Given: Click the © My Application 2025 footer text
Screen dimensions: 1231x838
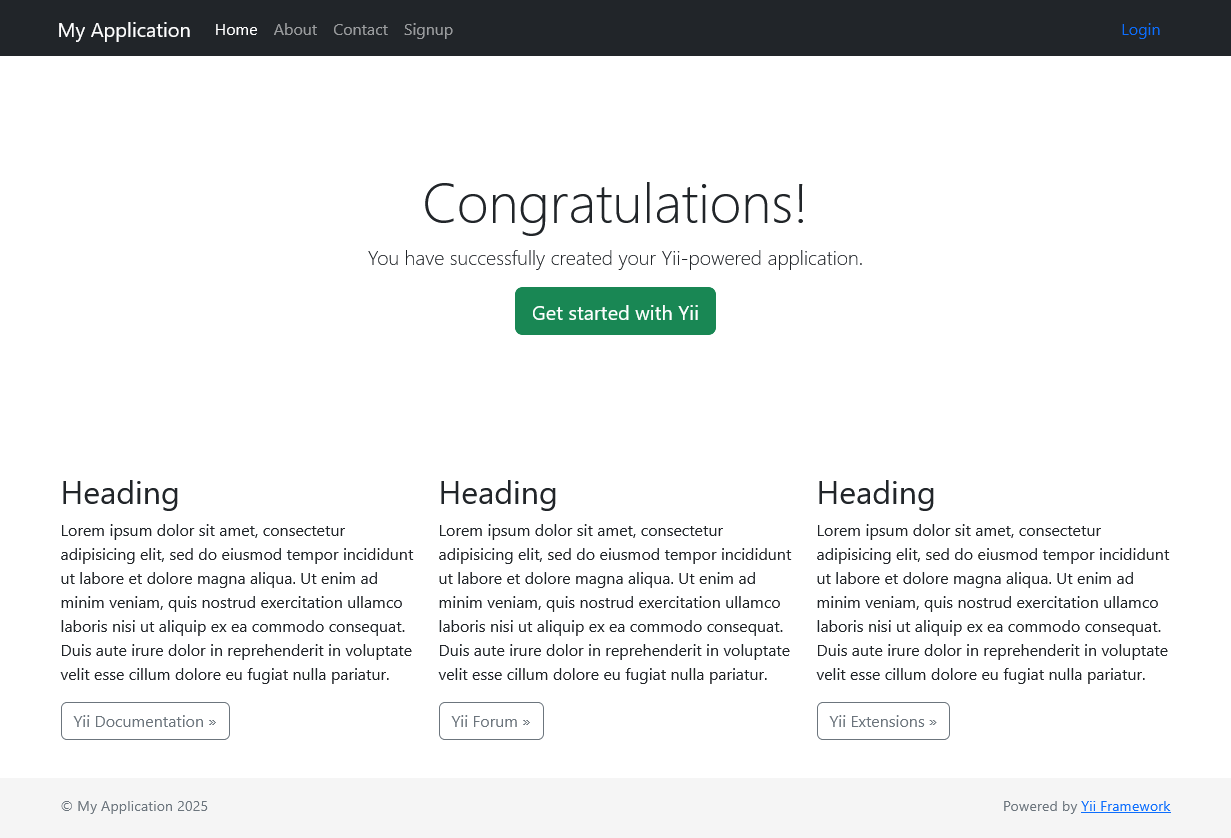Looking at the screenshot, I should coord(134,806).
